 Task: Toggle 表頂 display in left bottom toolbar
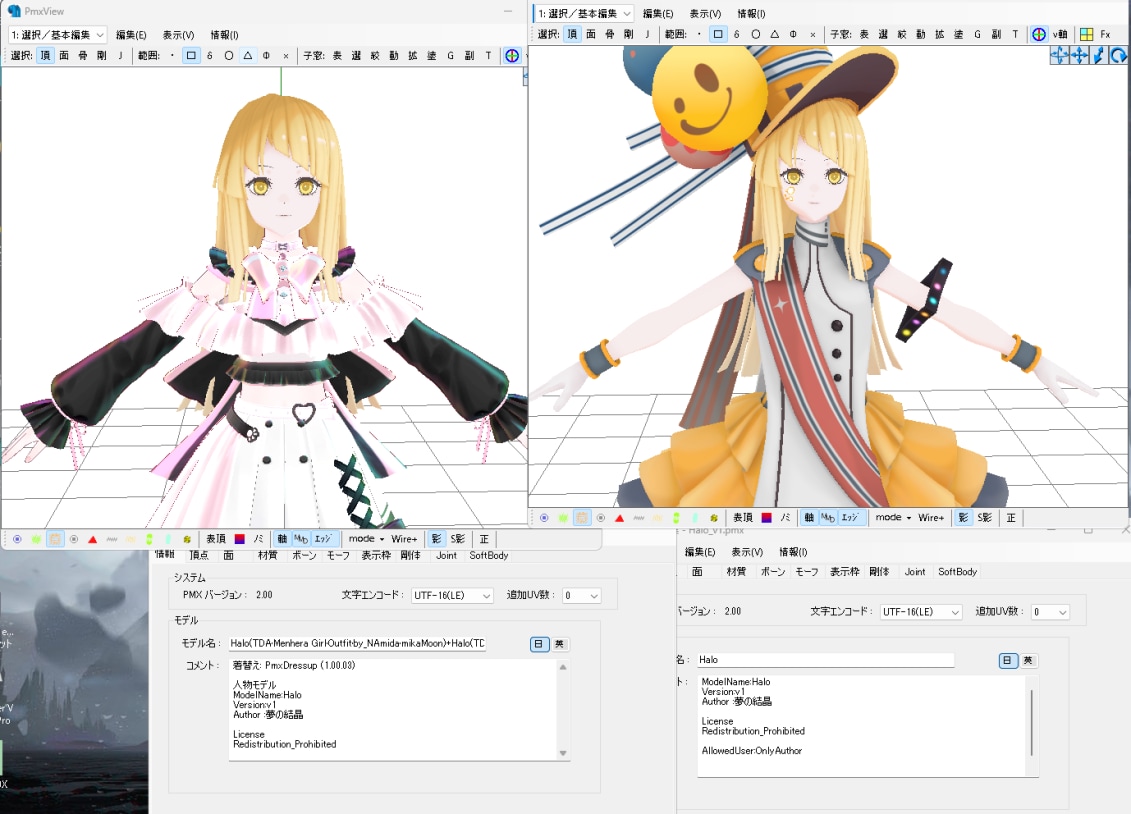(216, 539)
